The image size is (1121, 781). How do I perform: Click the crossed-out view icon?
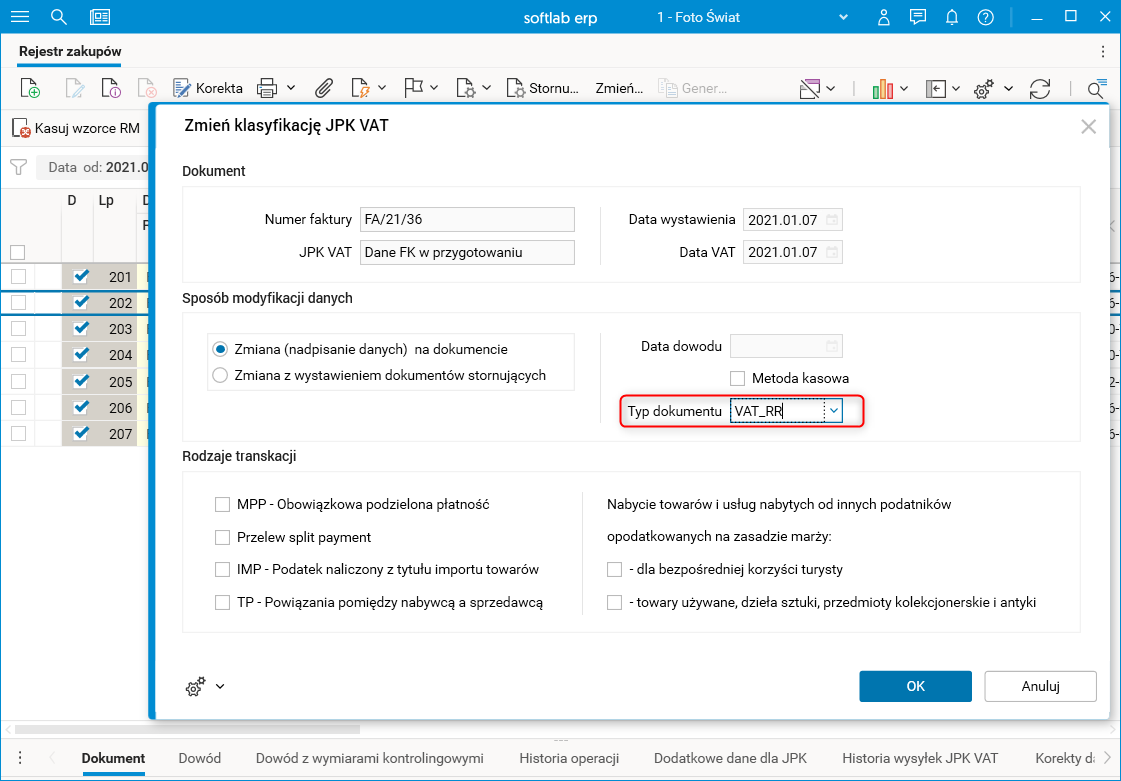pyautogui.click(x=809, y=89)
